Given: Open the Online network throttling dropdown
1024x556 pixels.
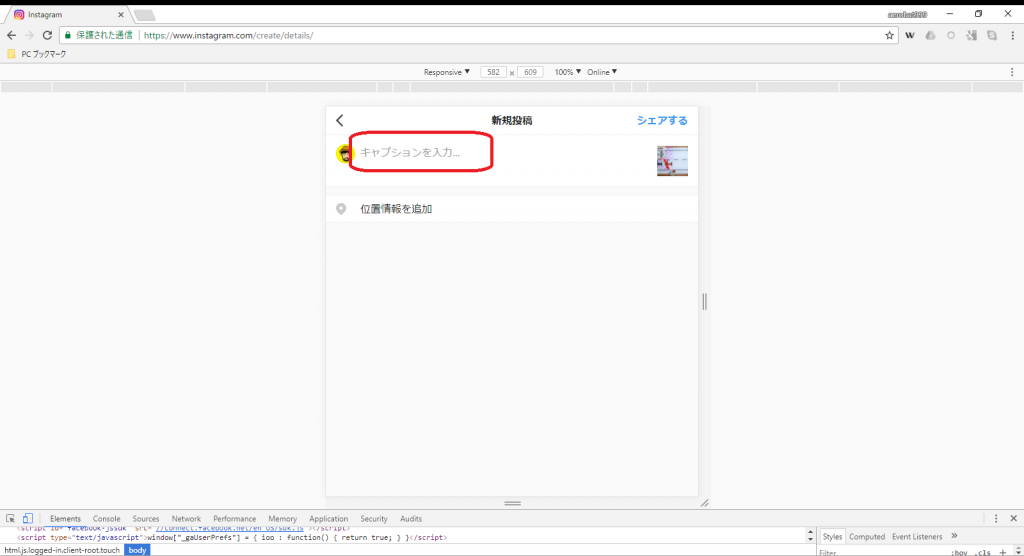Looking at the screenshot, I should pos(601,72).
